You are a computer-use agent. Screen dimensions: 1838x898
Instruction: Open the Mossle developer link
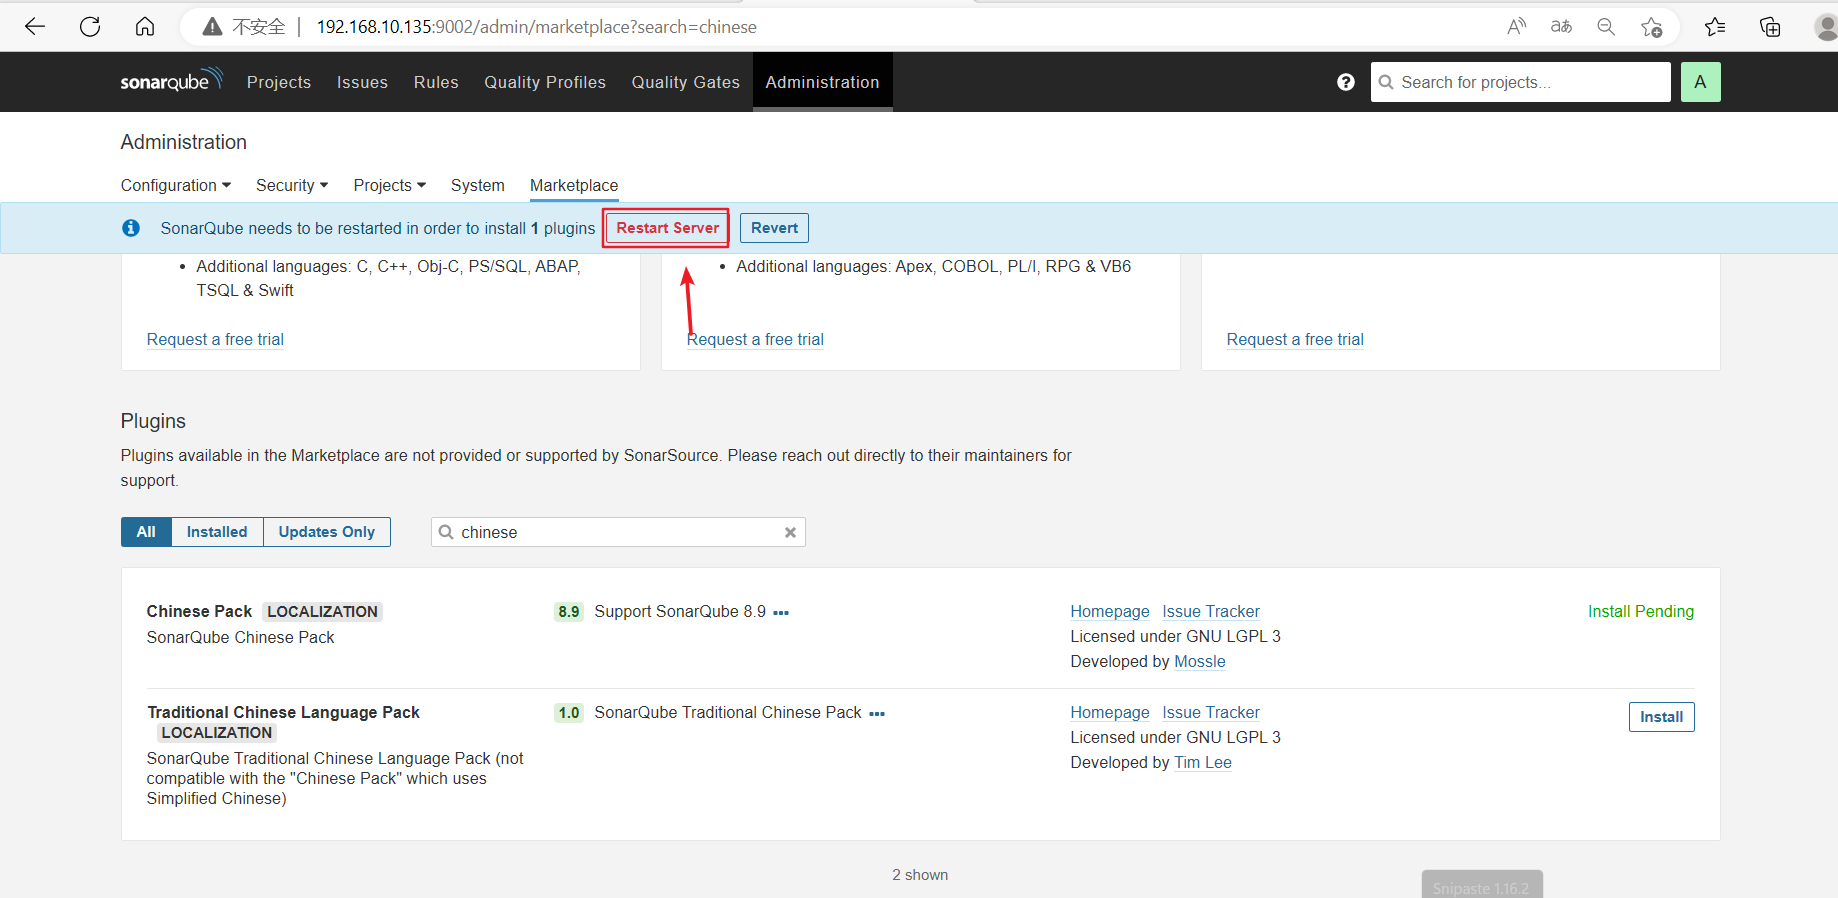[x=1200, y=661]
